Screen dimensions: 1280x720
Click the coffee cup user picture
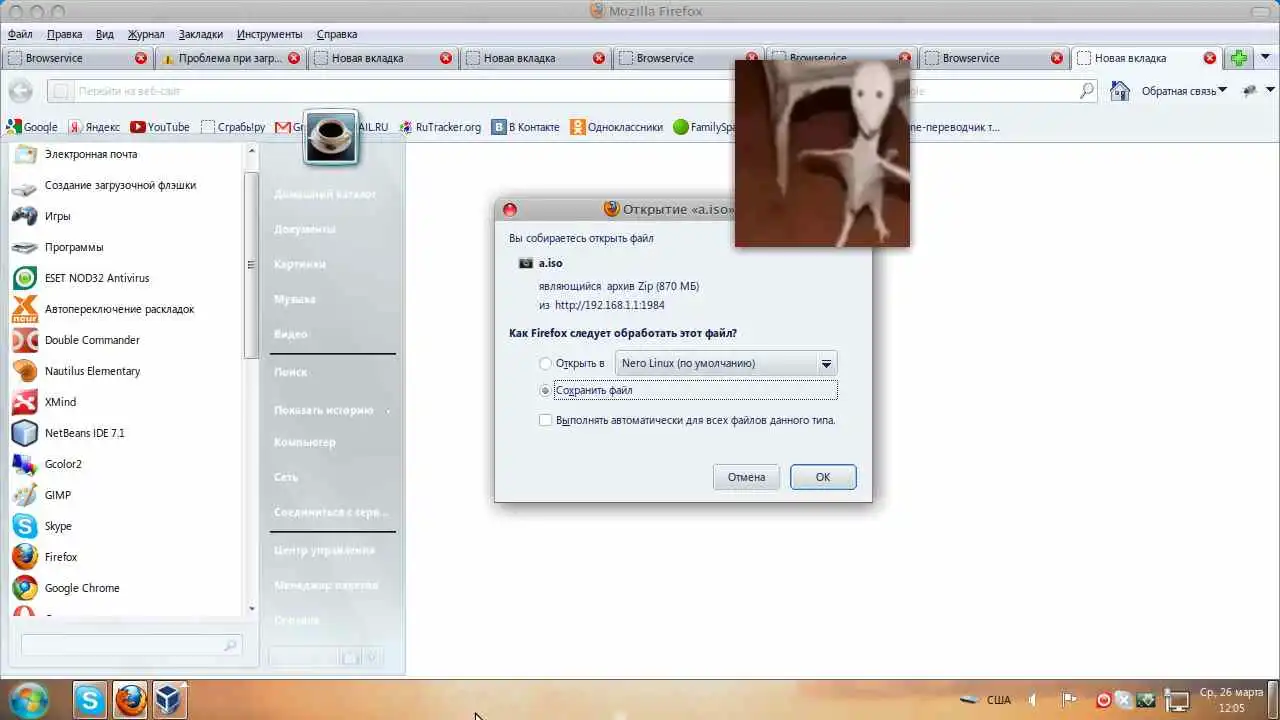point(330,137)
